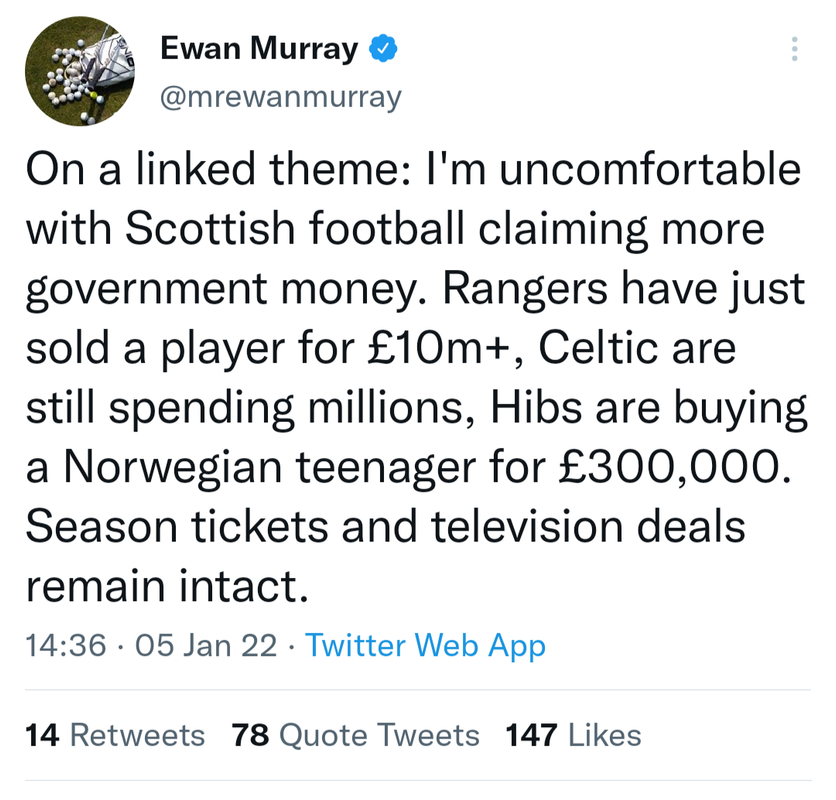This screenshot has height=800, width=836.
Task: Click the phrase remain intact
Action: pyautogui.click(x=167, y=585)
